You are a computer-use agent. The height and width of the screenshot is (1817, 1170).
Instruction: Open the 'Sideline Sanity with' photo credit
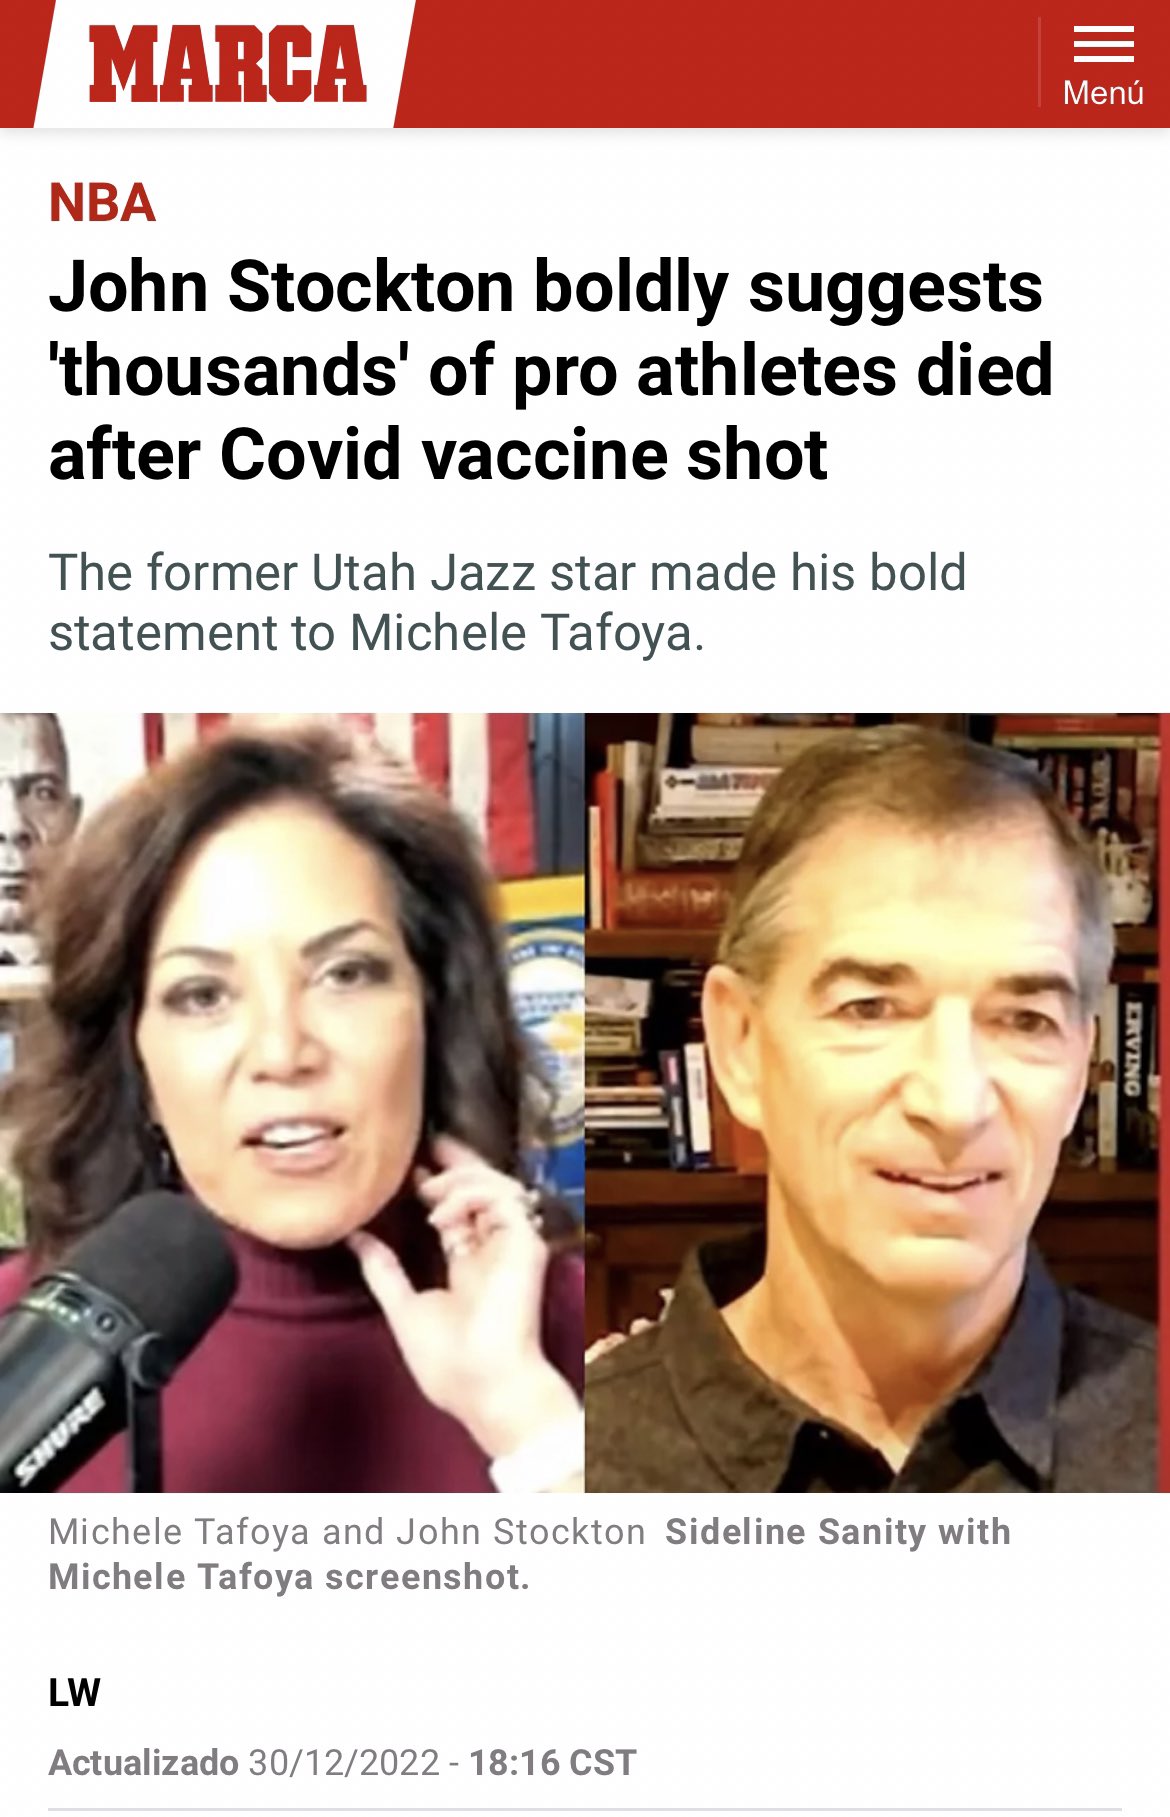pyautogui.click(x=838, y=1532)
